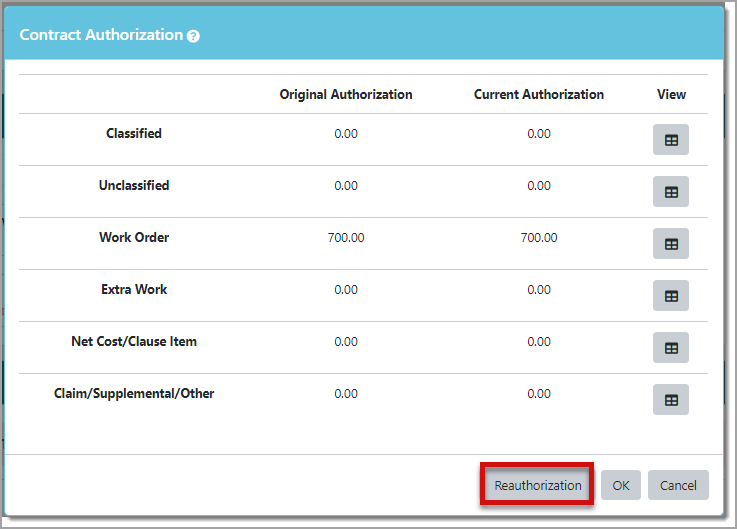737x529 pixels.
Task: View Claim/Supplemental/Other details grid
Action: 671,400
